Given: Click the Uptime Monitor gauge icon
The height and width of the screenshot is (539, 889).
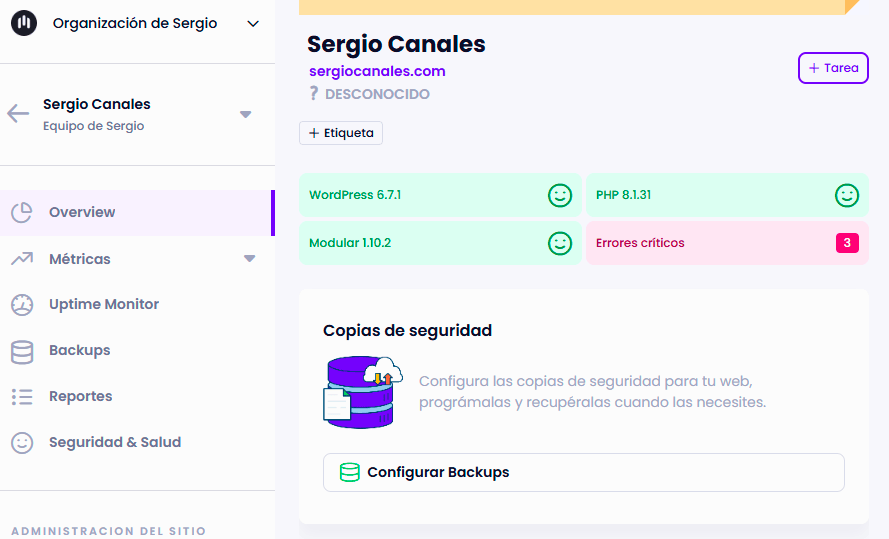Looking at the screenshot, I should (x=22, y=305).
